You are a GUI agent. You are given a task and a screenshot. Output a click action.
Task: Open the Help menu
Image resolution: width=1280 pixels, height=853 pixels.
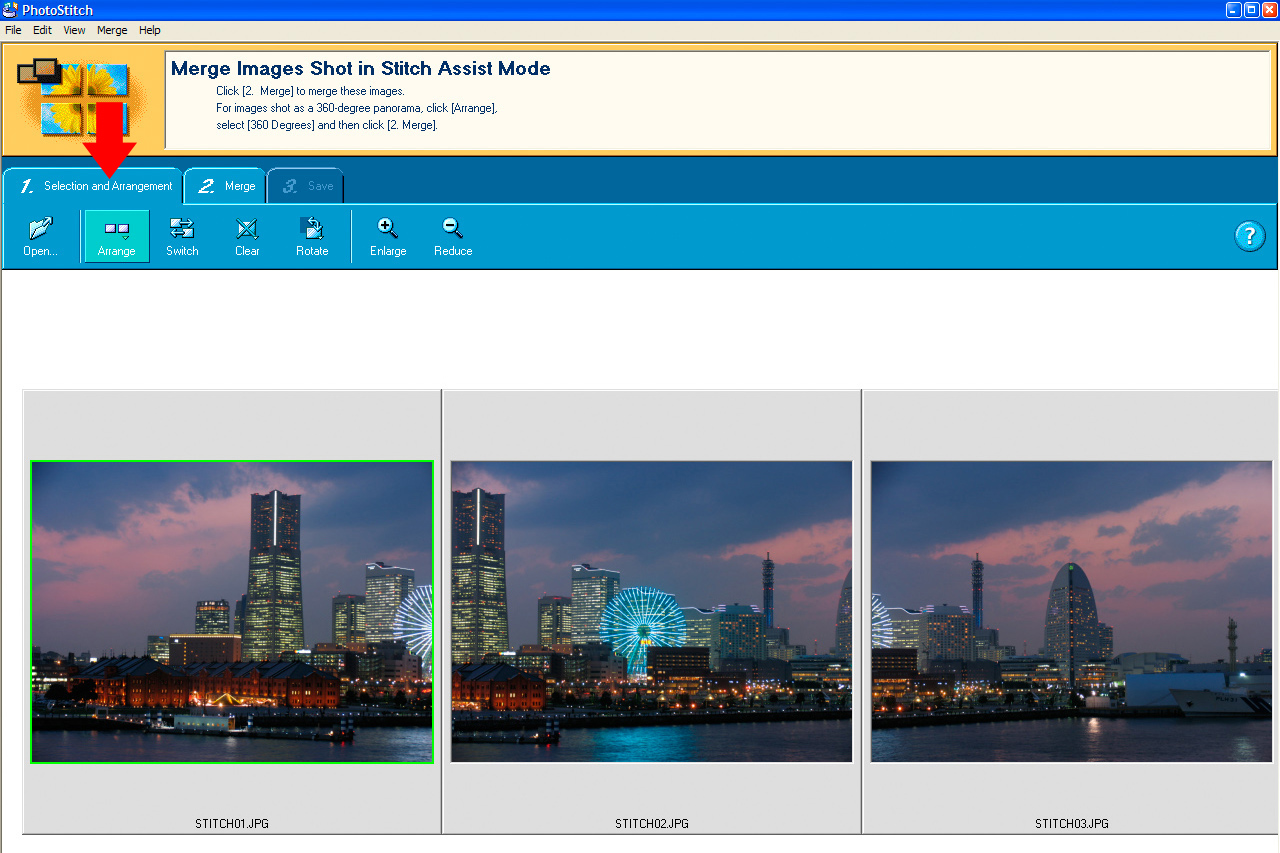tap(150, 30)
